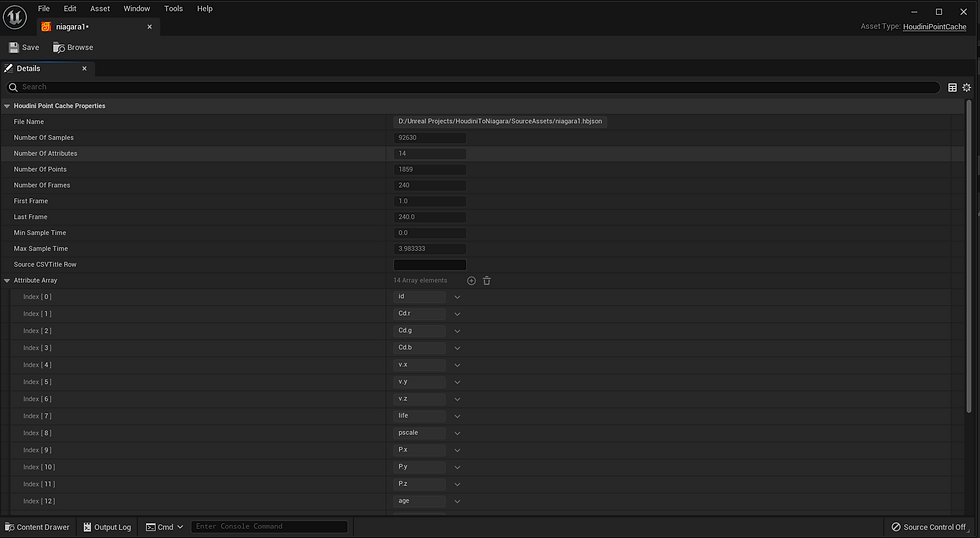Edit the Index 12 age attribute name
This screenshot has width=980, height=538.
tap(419, 501)
